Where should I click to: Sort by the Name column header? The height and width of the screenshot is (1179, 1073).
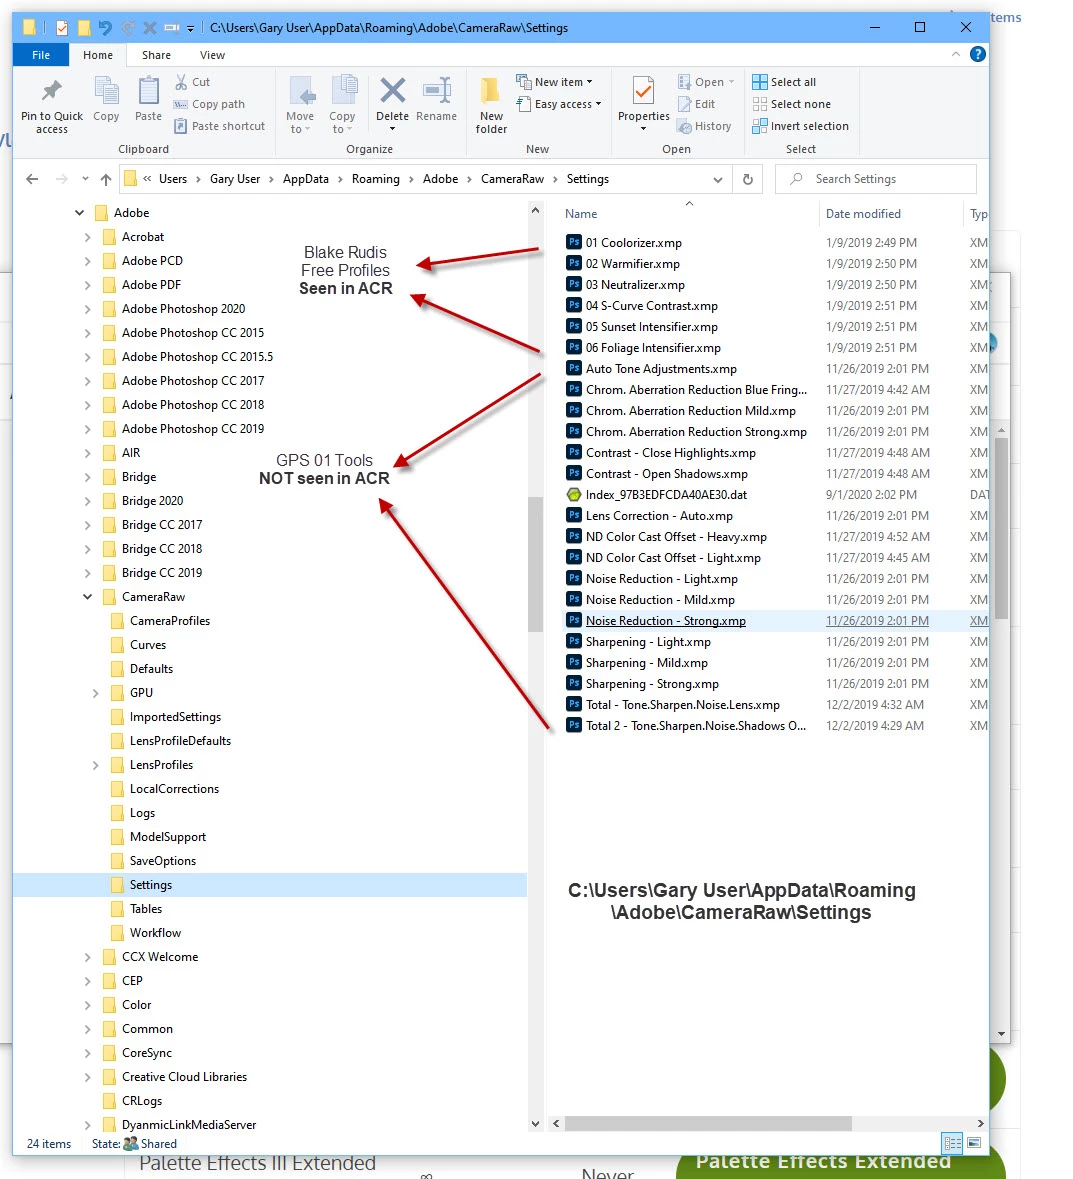[581, 214]
